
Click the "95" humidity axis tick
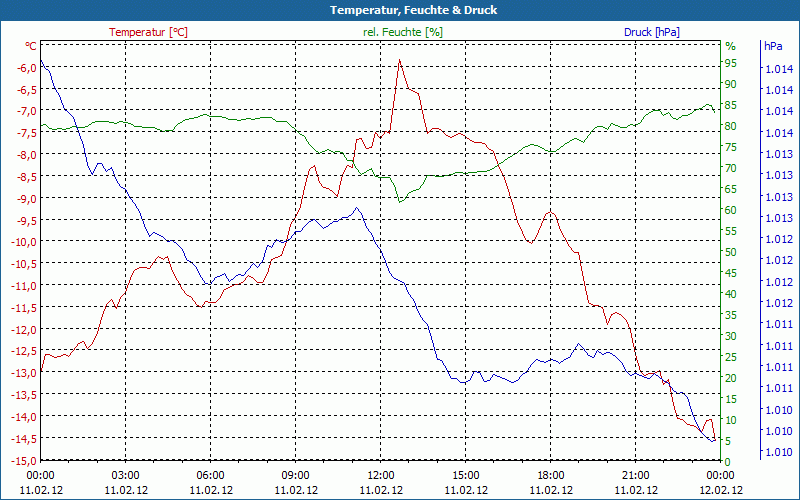pyautogui.click(x=731, y=63)
